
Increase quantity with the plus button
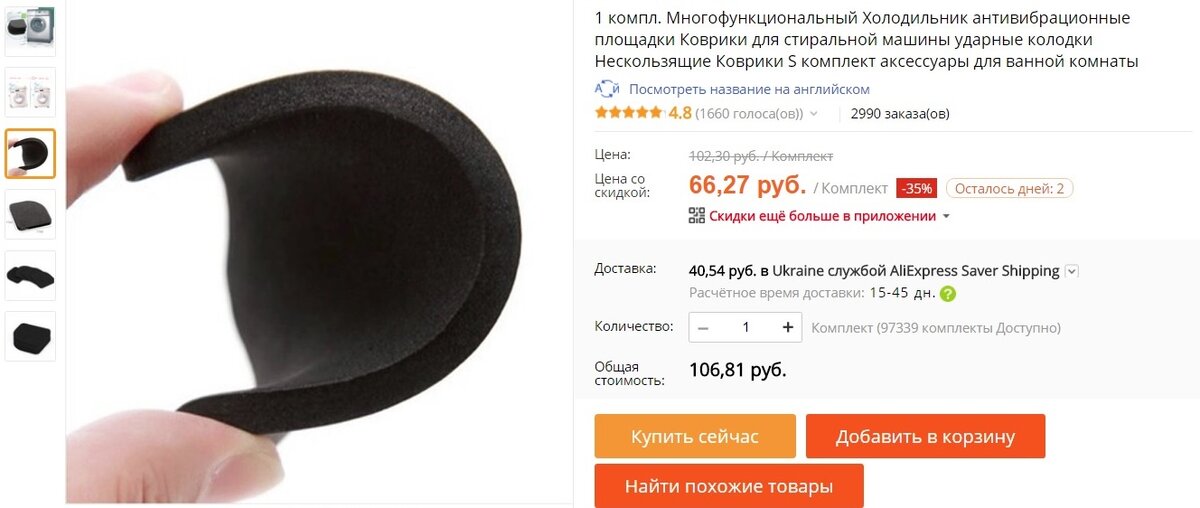788,327
